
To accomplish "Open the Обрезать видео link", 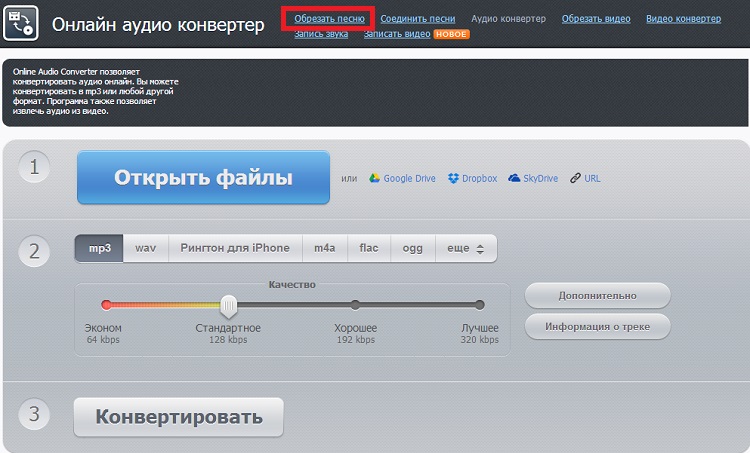I will coord(596,19).
